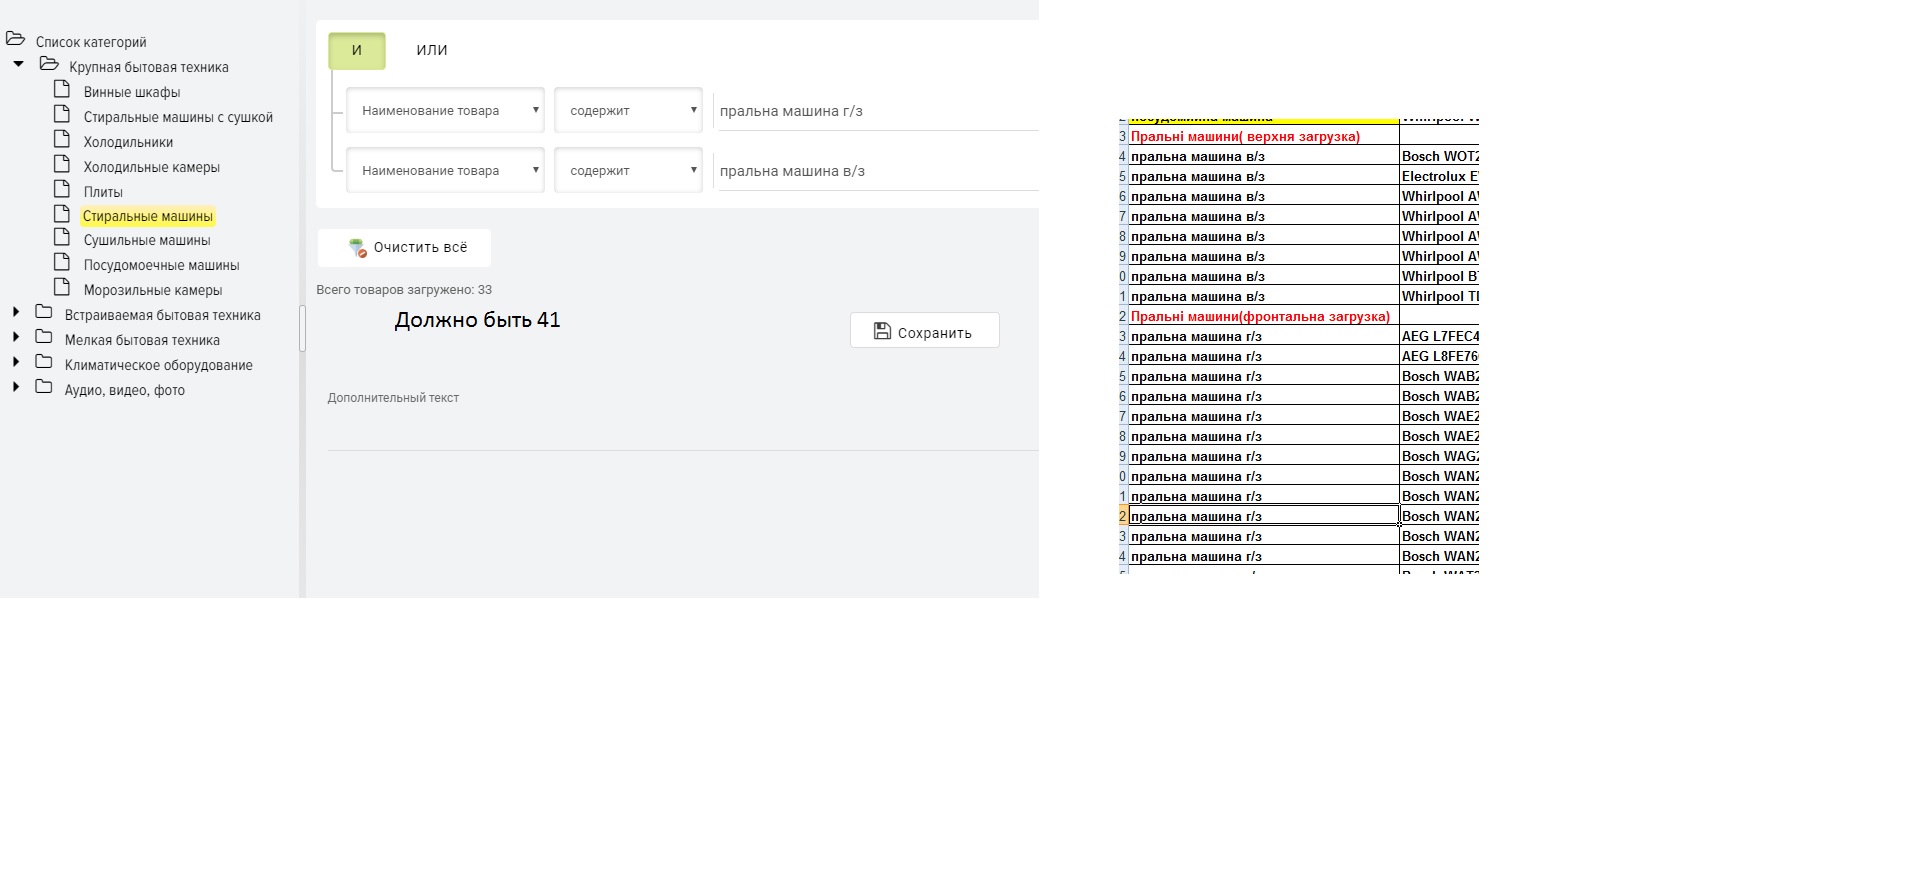Click the AEG L7FEC cell in the spreadsheet
The height and width of the screenshot is (880, 1914).
tap(1439, 336)
